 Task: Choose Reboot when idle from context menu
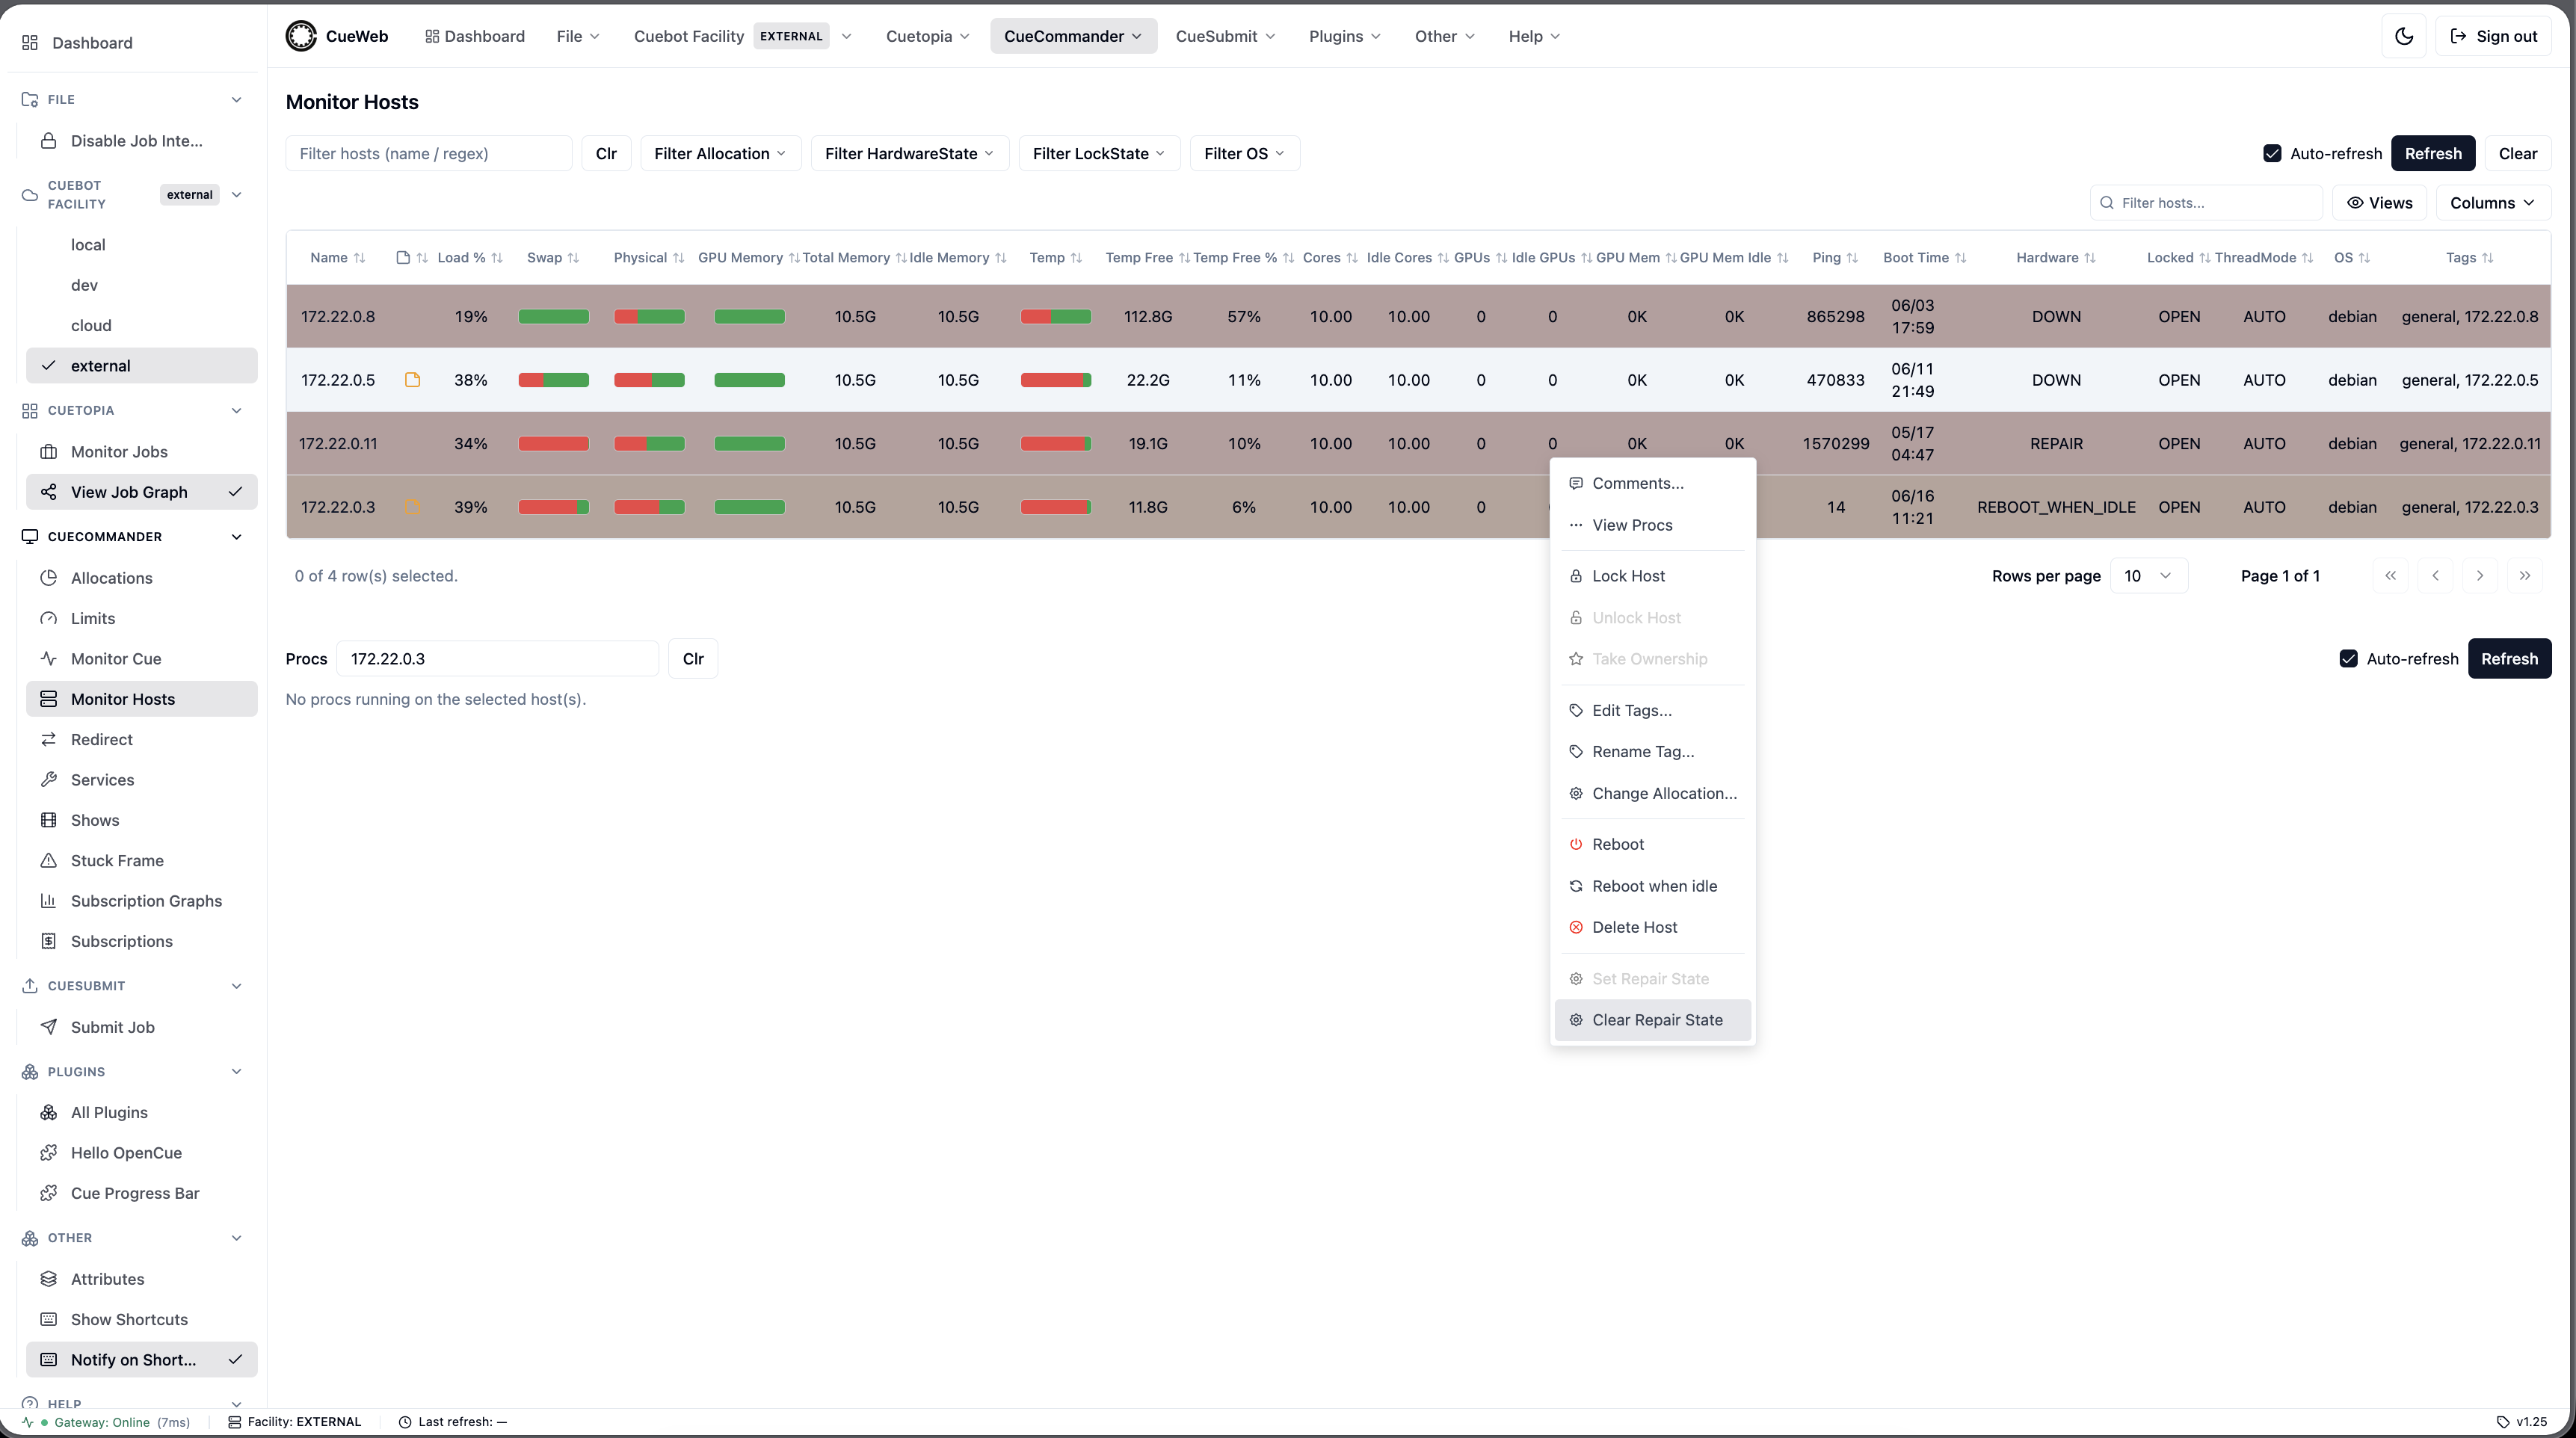(x=1653, y=886)
